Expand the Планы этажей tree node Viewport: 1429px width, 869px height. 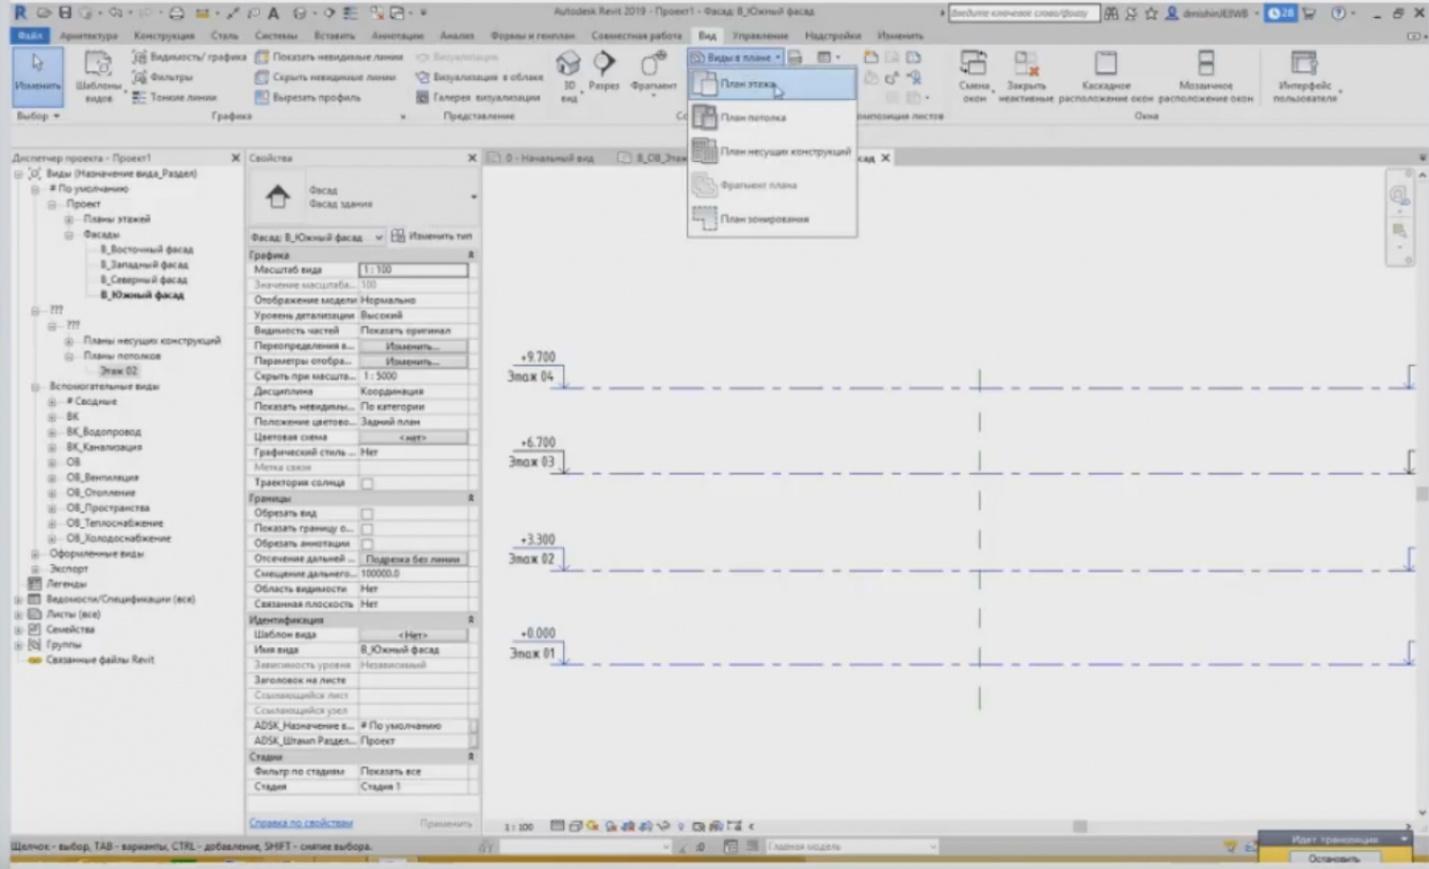point(69,219)
